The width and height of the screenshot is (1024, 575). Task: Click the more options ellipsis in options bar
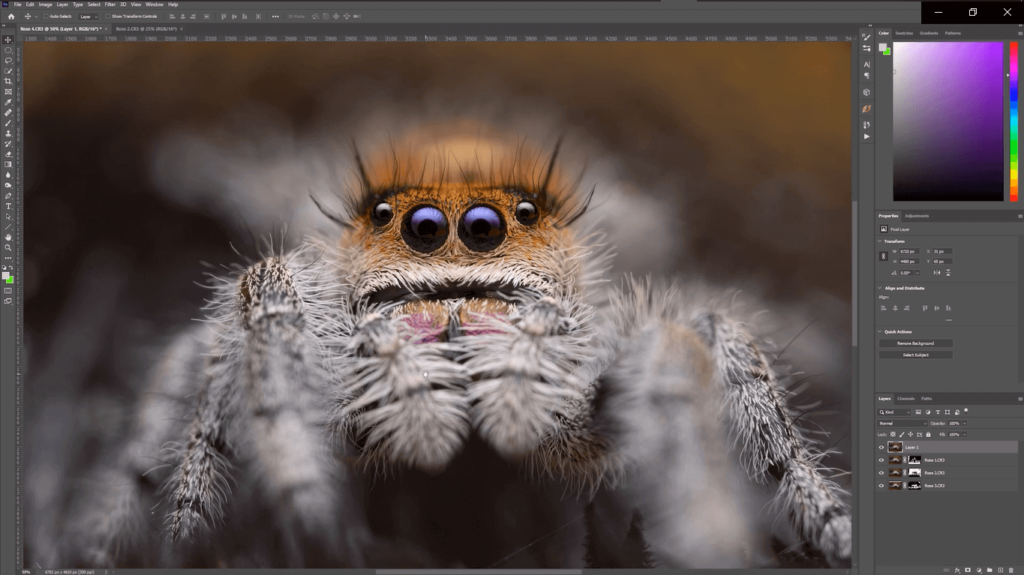point(275,16)
